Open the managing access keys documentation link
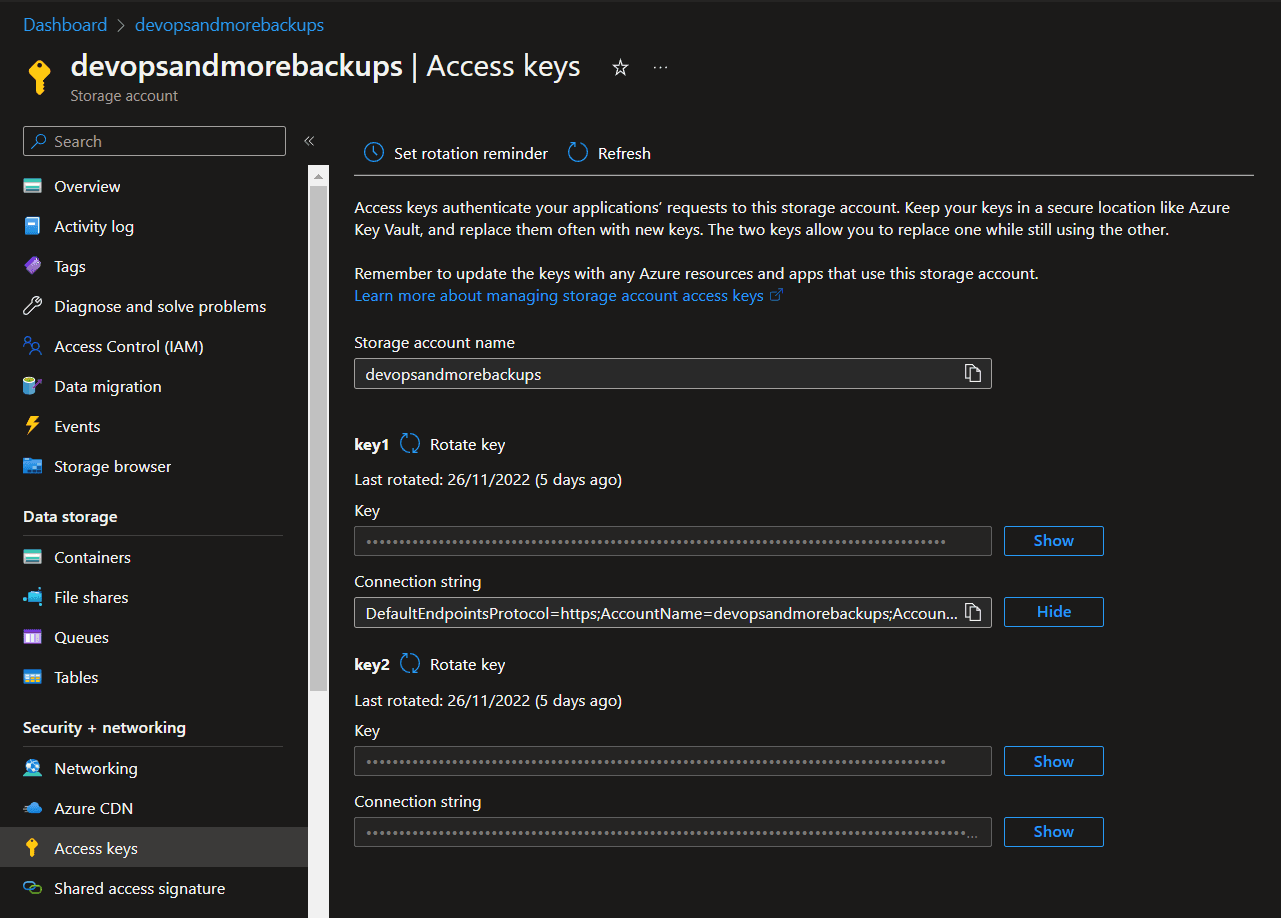This screenshot has height=918, width=1281. [560, 295]
